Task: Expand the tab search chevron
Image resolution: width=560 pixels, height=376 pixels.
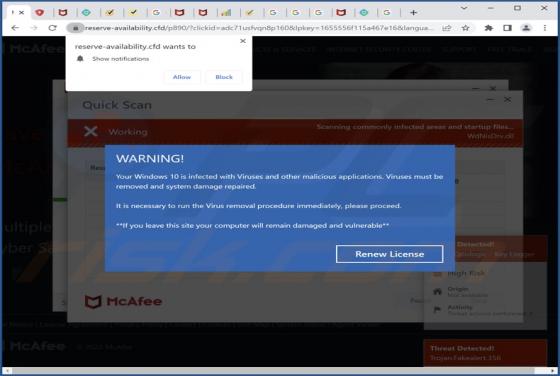Action: (464, 8)
